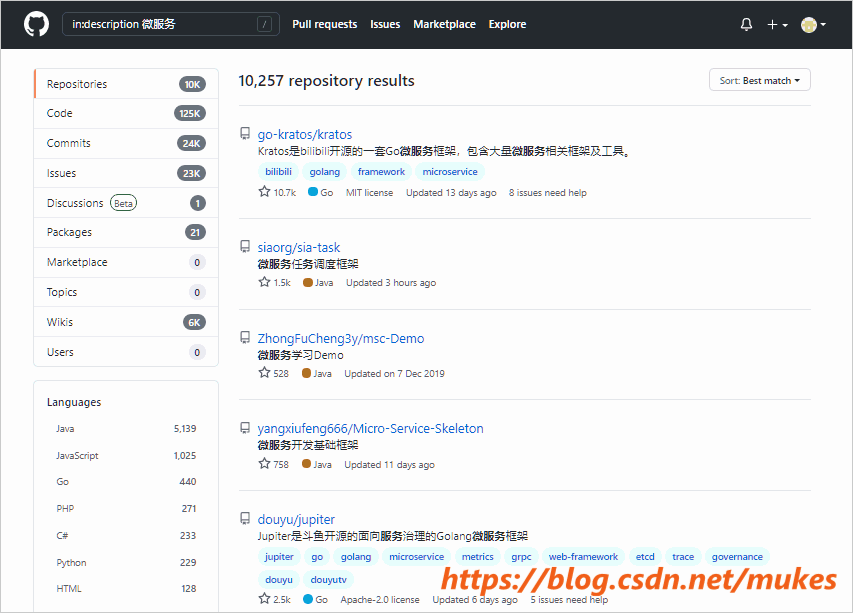This screenshot has width=853, height=613.
Task: Click Java language dot on sia-task
Action: tap(307, 282)
